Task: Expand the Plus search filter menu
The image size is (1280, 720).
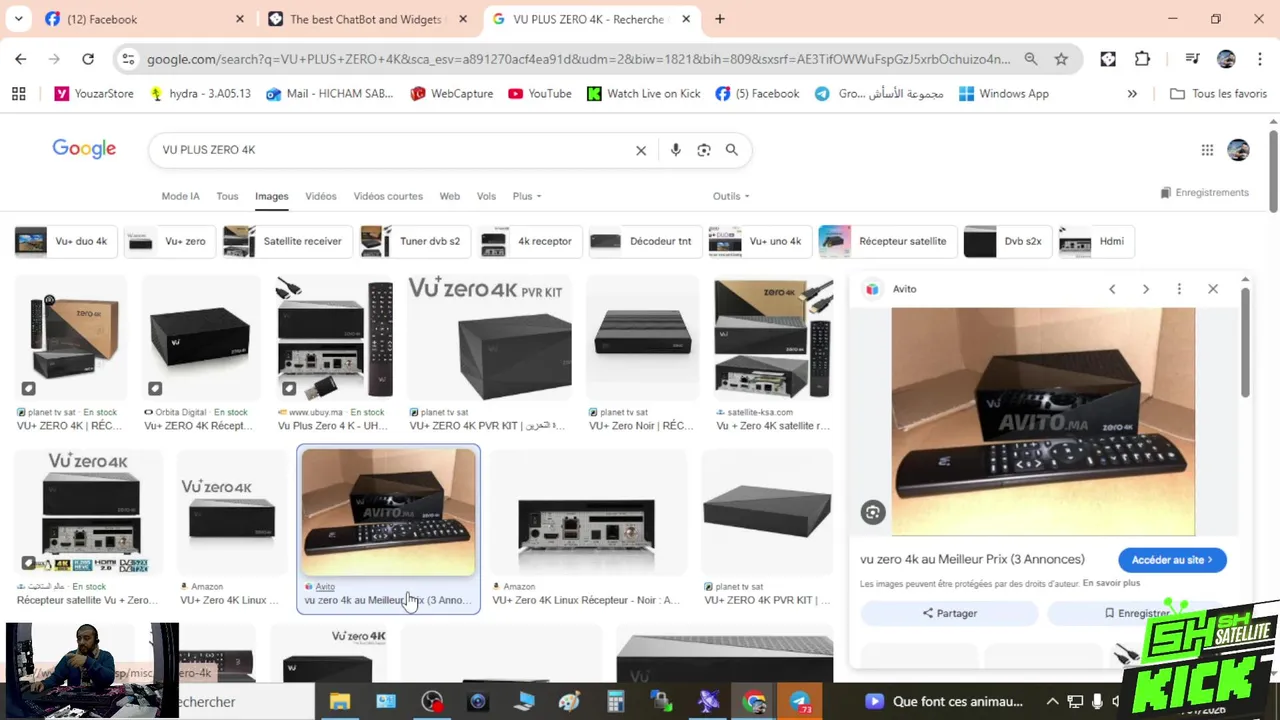Action: pyautogui.click(x=527, y=196)
